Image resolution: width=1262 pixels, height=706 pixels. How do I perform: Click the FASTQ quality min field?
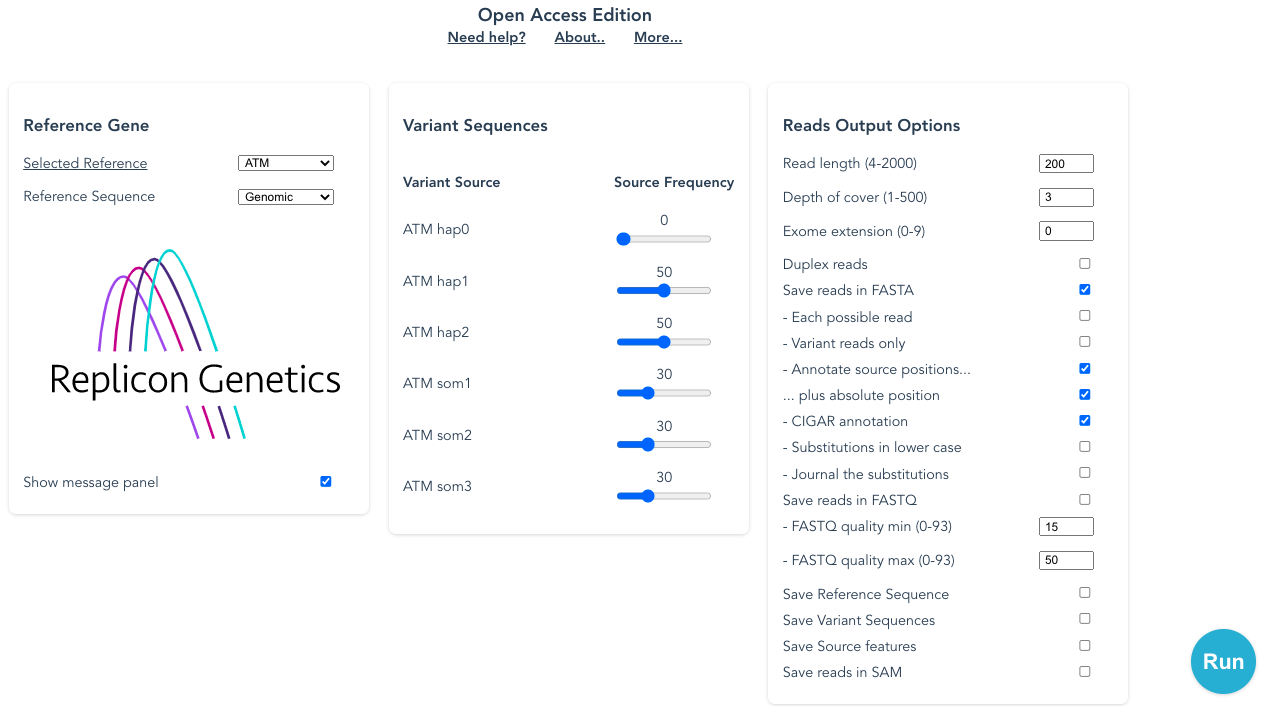1065,526
